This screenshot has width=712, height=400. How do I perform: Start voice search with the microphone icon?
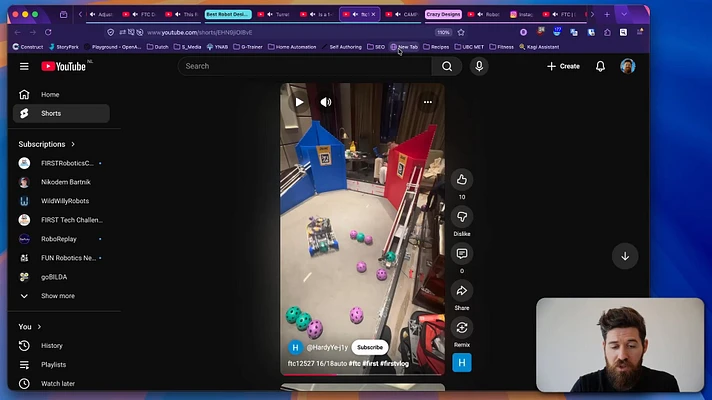tap(479, 66)
